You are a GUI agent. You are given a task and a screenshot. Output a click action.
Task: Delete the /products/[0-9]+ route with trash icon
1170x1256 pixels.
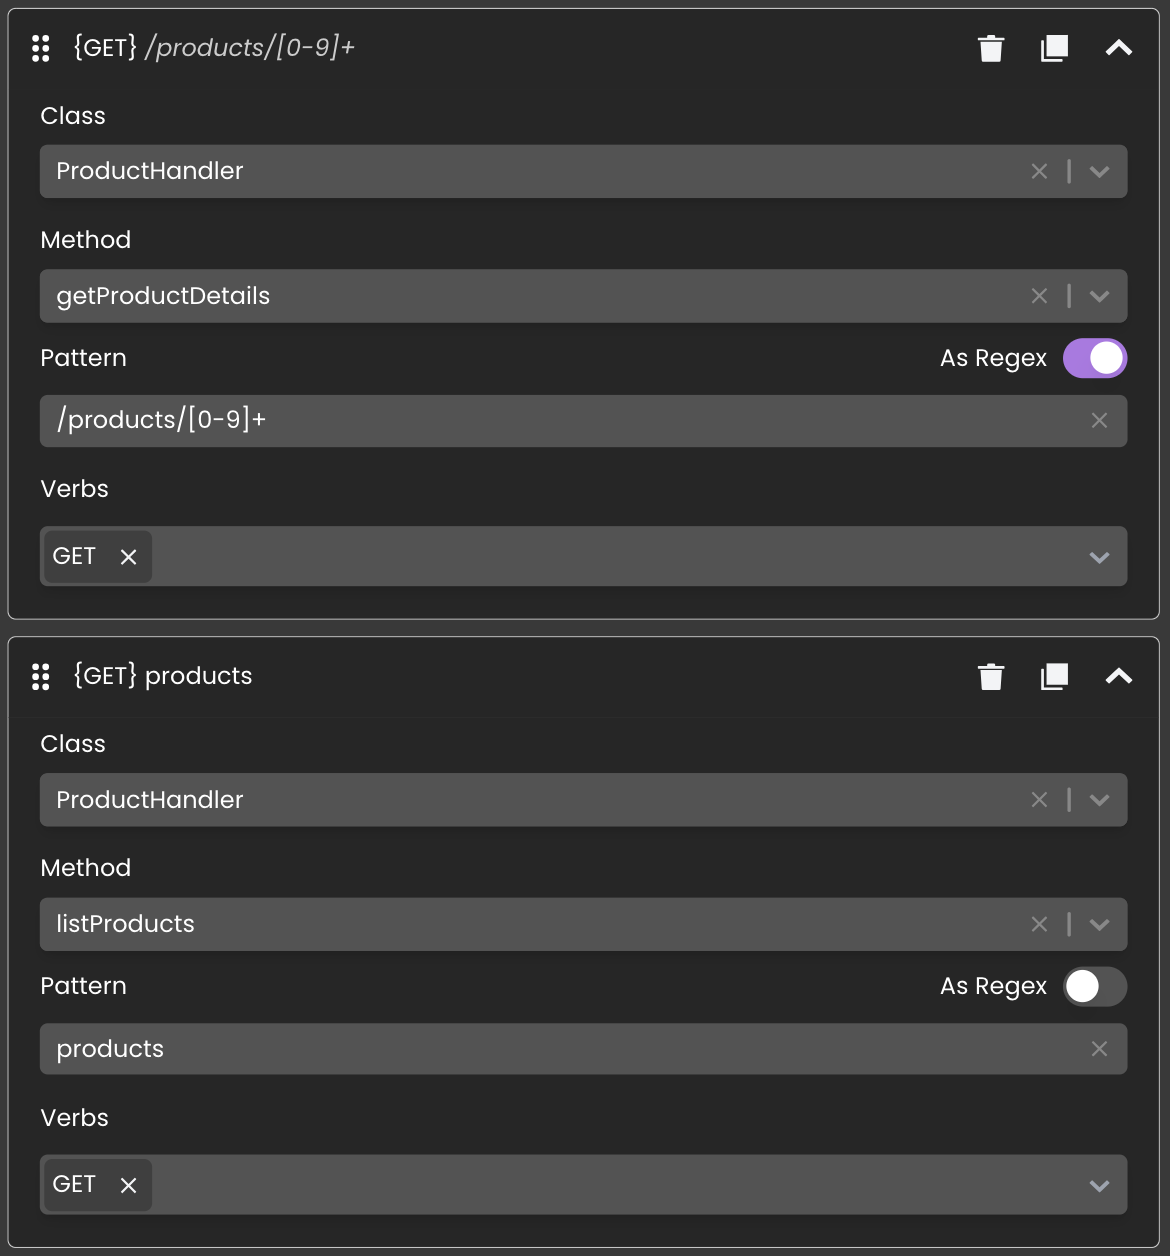click(991, 48)
